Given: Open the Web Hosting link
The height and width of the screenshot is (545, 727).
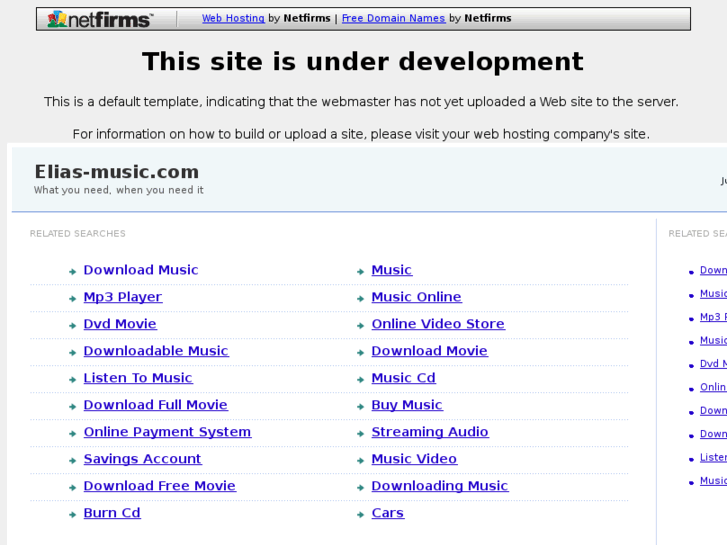Looking at the screenshot, I should (233, 18).
